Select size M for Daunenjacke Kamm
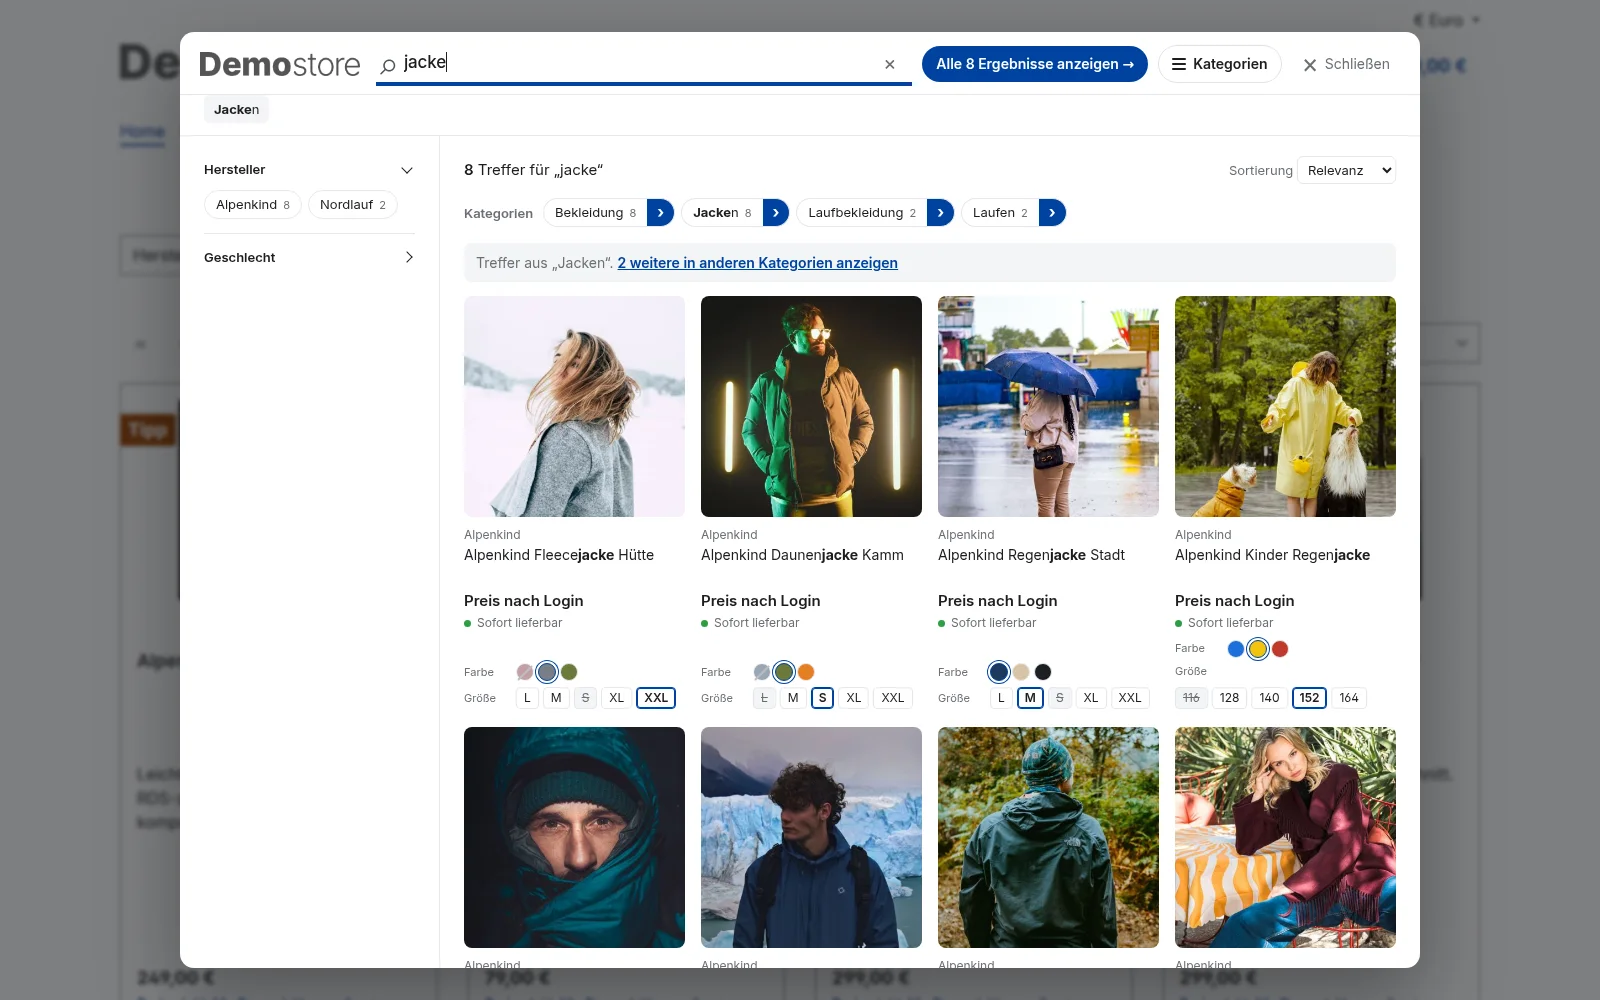Image resolution: width=1600 pixels, height=1000 pixels. point(793,698)
